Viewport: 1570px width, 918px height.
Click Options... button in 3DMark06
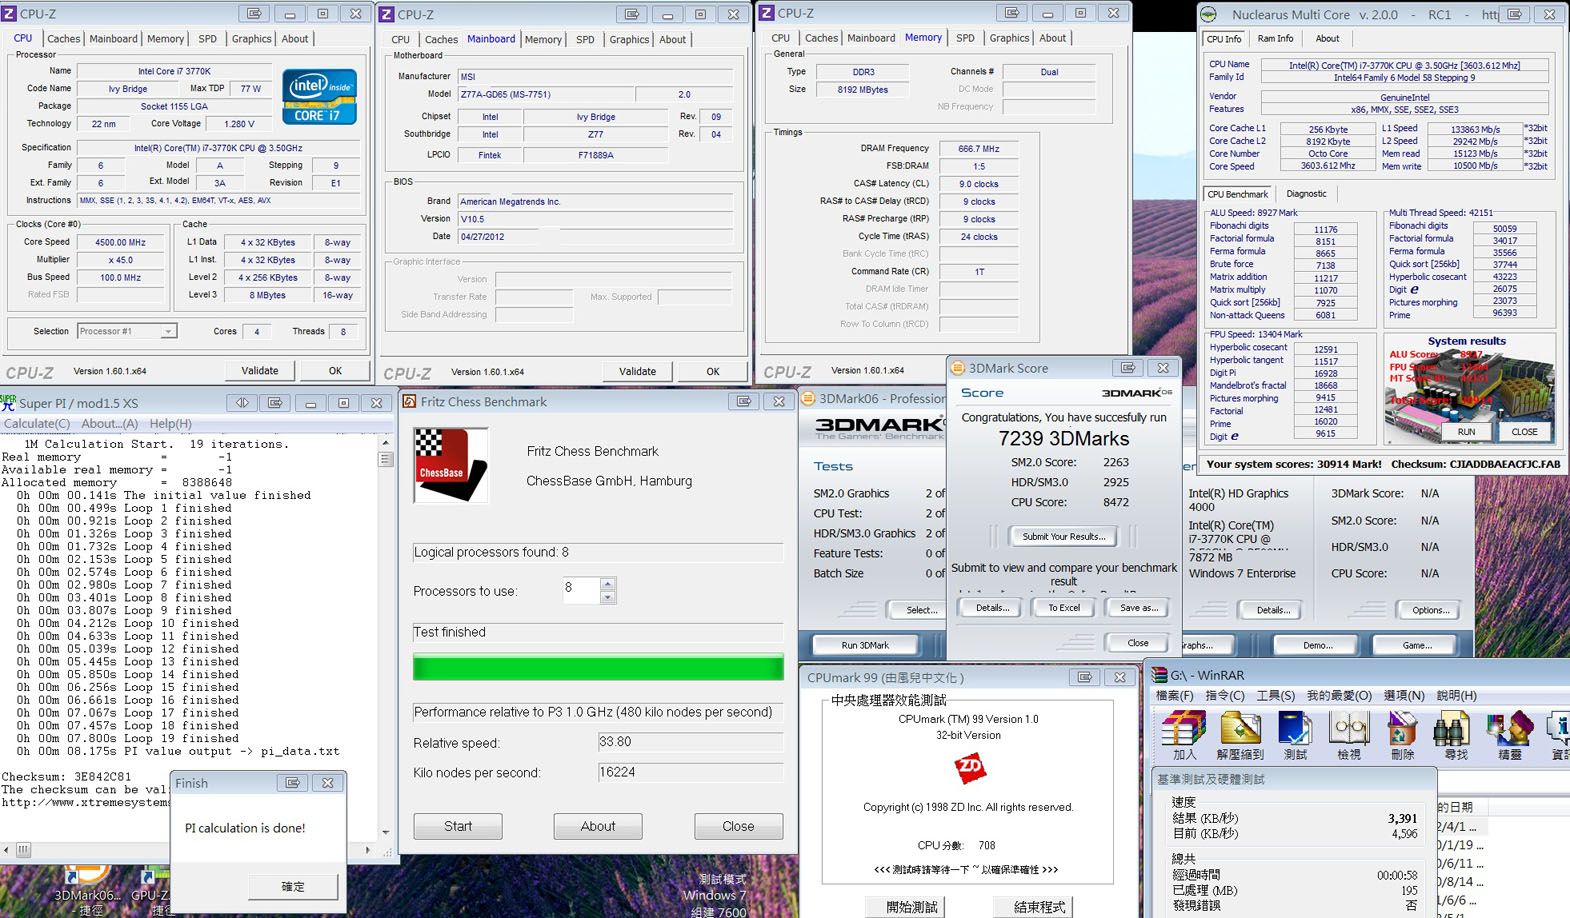(x=1430, y=610)
